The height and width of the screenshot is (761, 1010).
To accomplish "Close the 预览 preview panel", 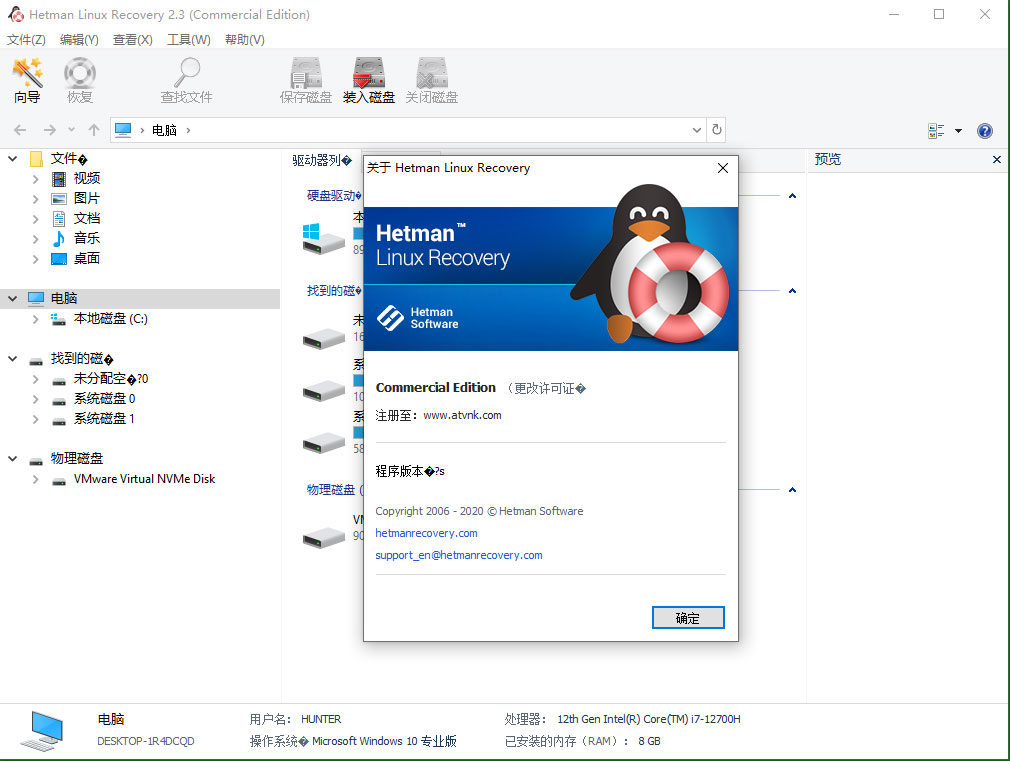I will [x=996, y=160].
